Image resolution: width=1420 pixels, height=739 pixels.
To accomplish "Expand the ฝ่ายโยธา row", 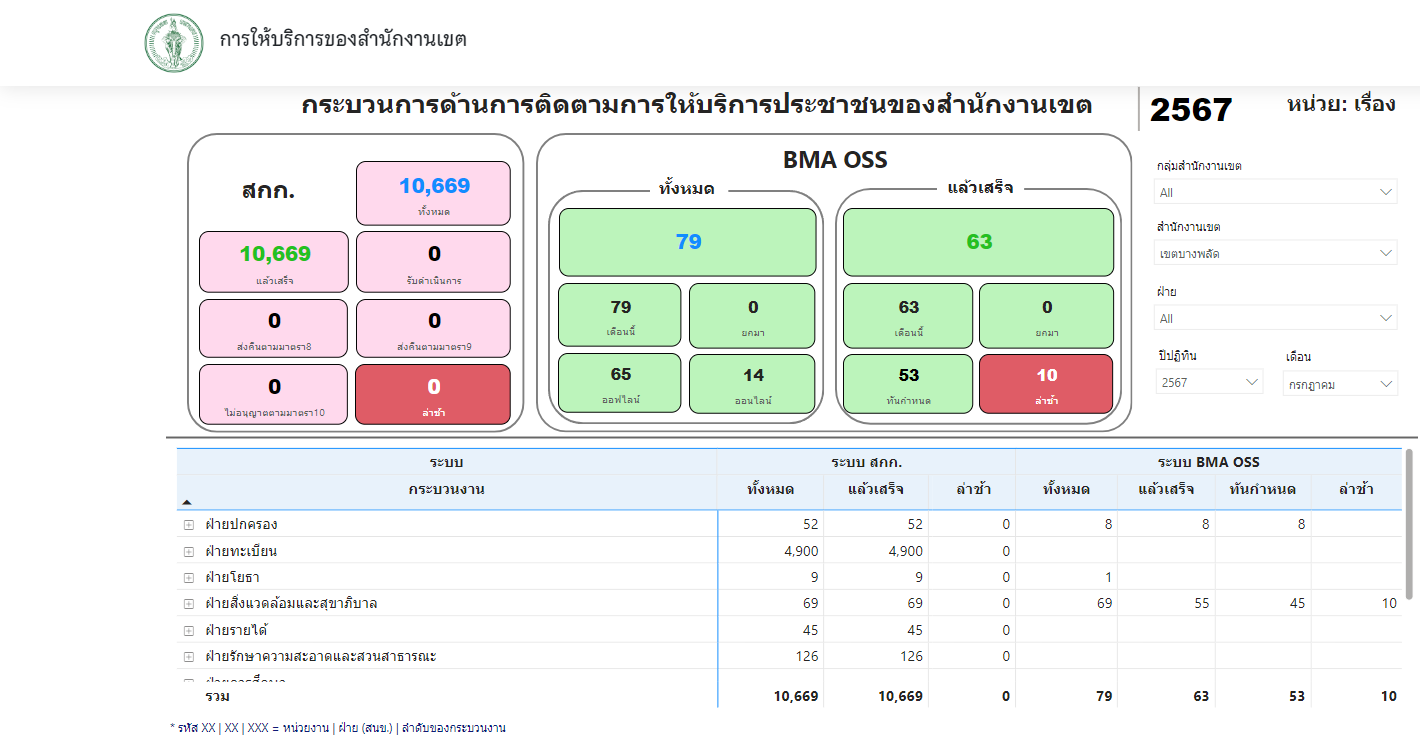I will (x=188, y=578).
